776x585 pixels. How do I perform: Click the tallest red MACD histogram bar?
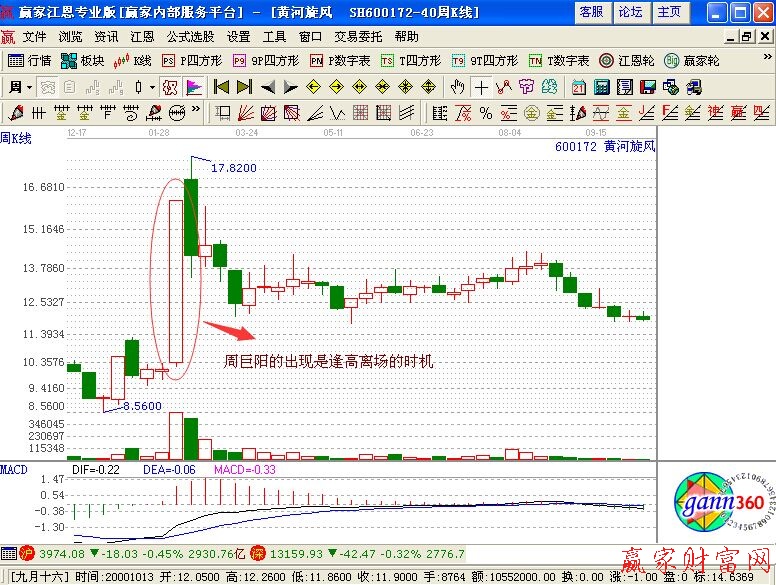pyautogui.click(x=207, y=490)
